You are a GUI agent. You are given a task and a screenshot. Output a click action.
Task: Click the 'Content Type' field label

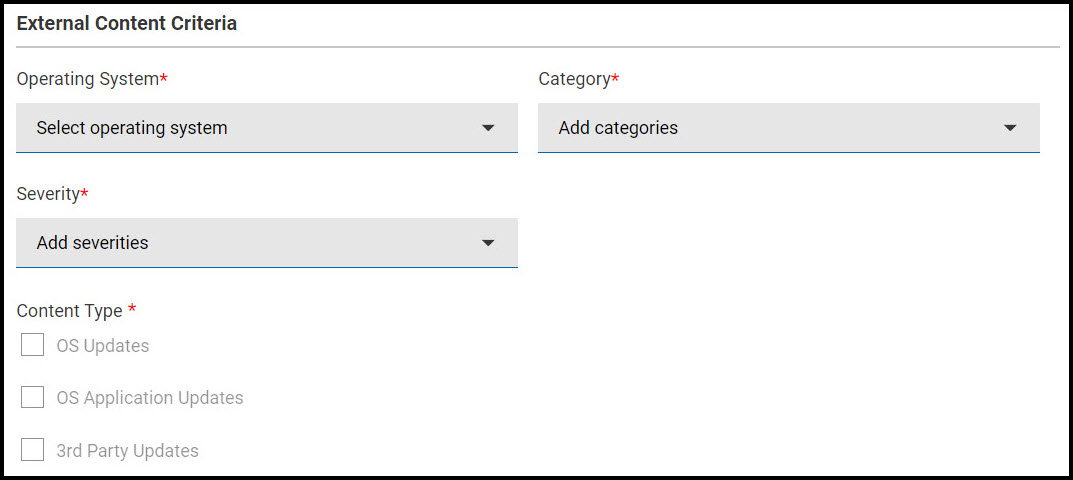click(x=70, y=311)
